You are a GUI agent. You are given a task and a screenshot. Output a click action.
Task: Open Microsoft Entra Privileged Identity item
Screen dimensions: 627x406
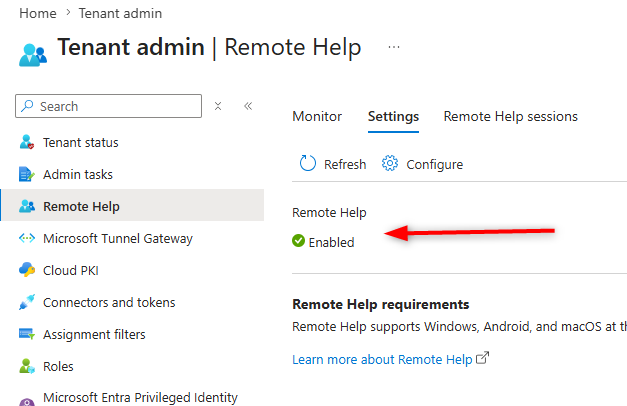coord(140,398)
